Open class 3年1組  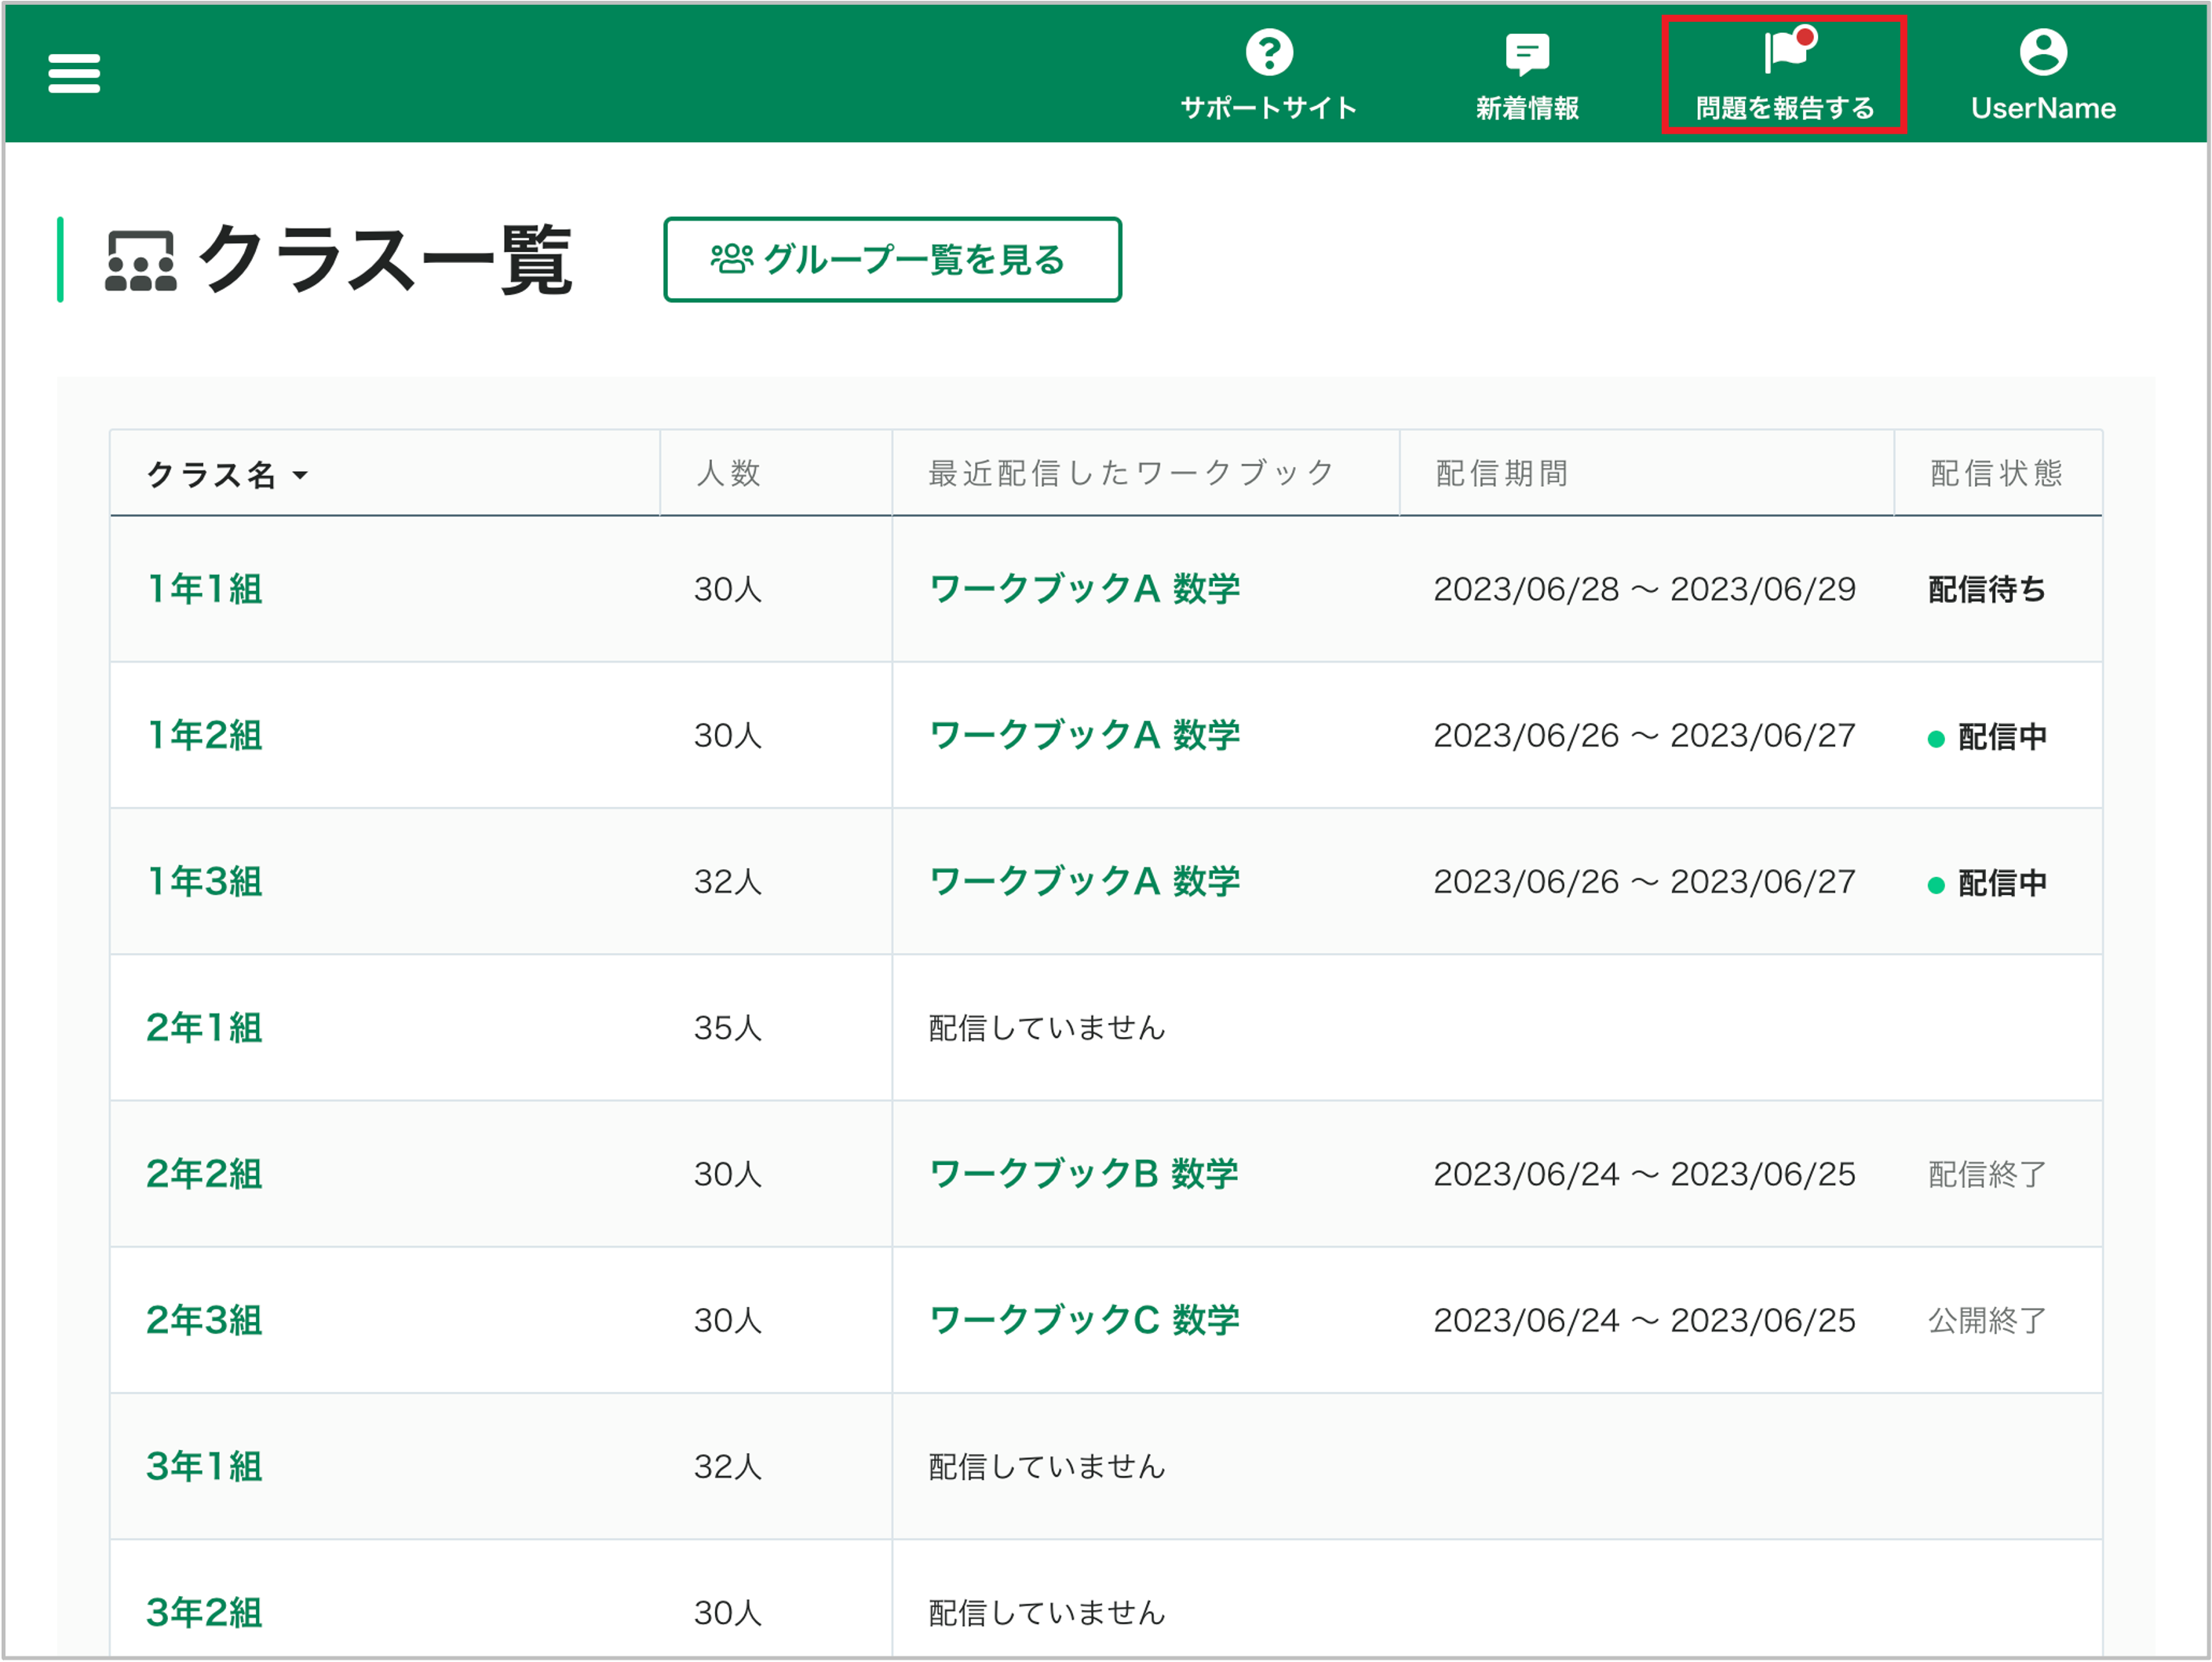point(205,1466)
